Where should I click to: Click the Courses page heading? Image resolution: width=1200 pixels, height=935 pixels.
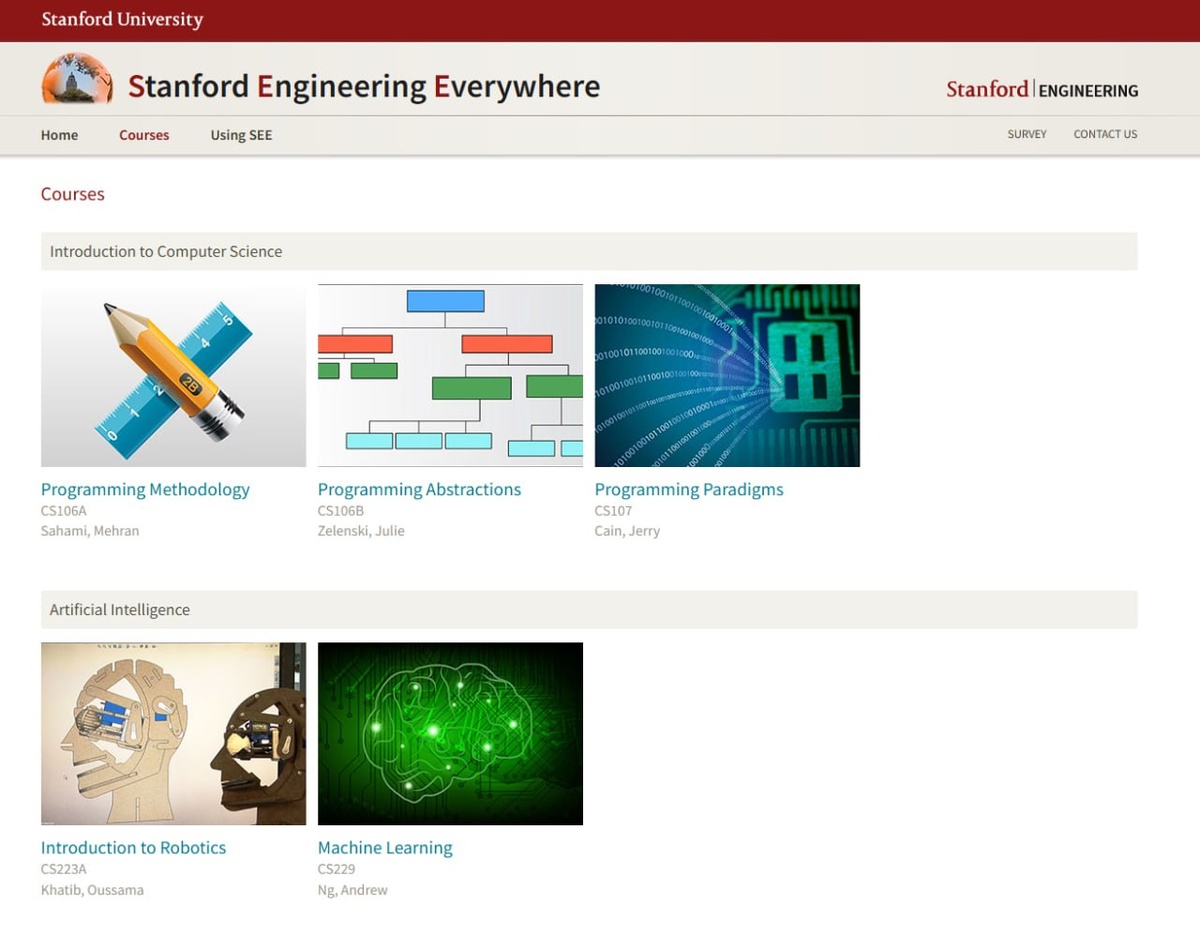pos(72,194)
